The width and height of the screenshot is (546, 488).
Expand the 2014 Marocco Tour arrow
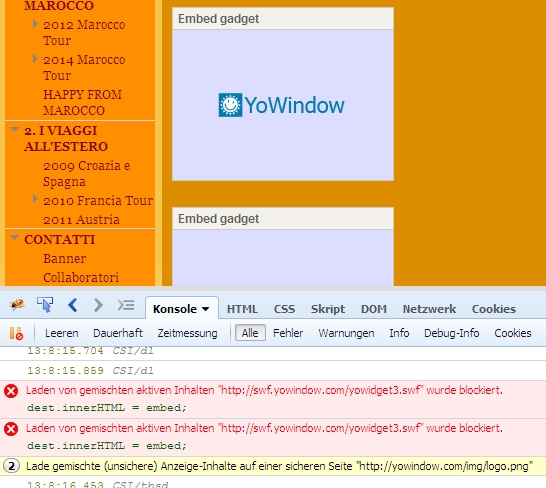pyautogui.click(x=35, y=59)
